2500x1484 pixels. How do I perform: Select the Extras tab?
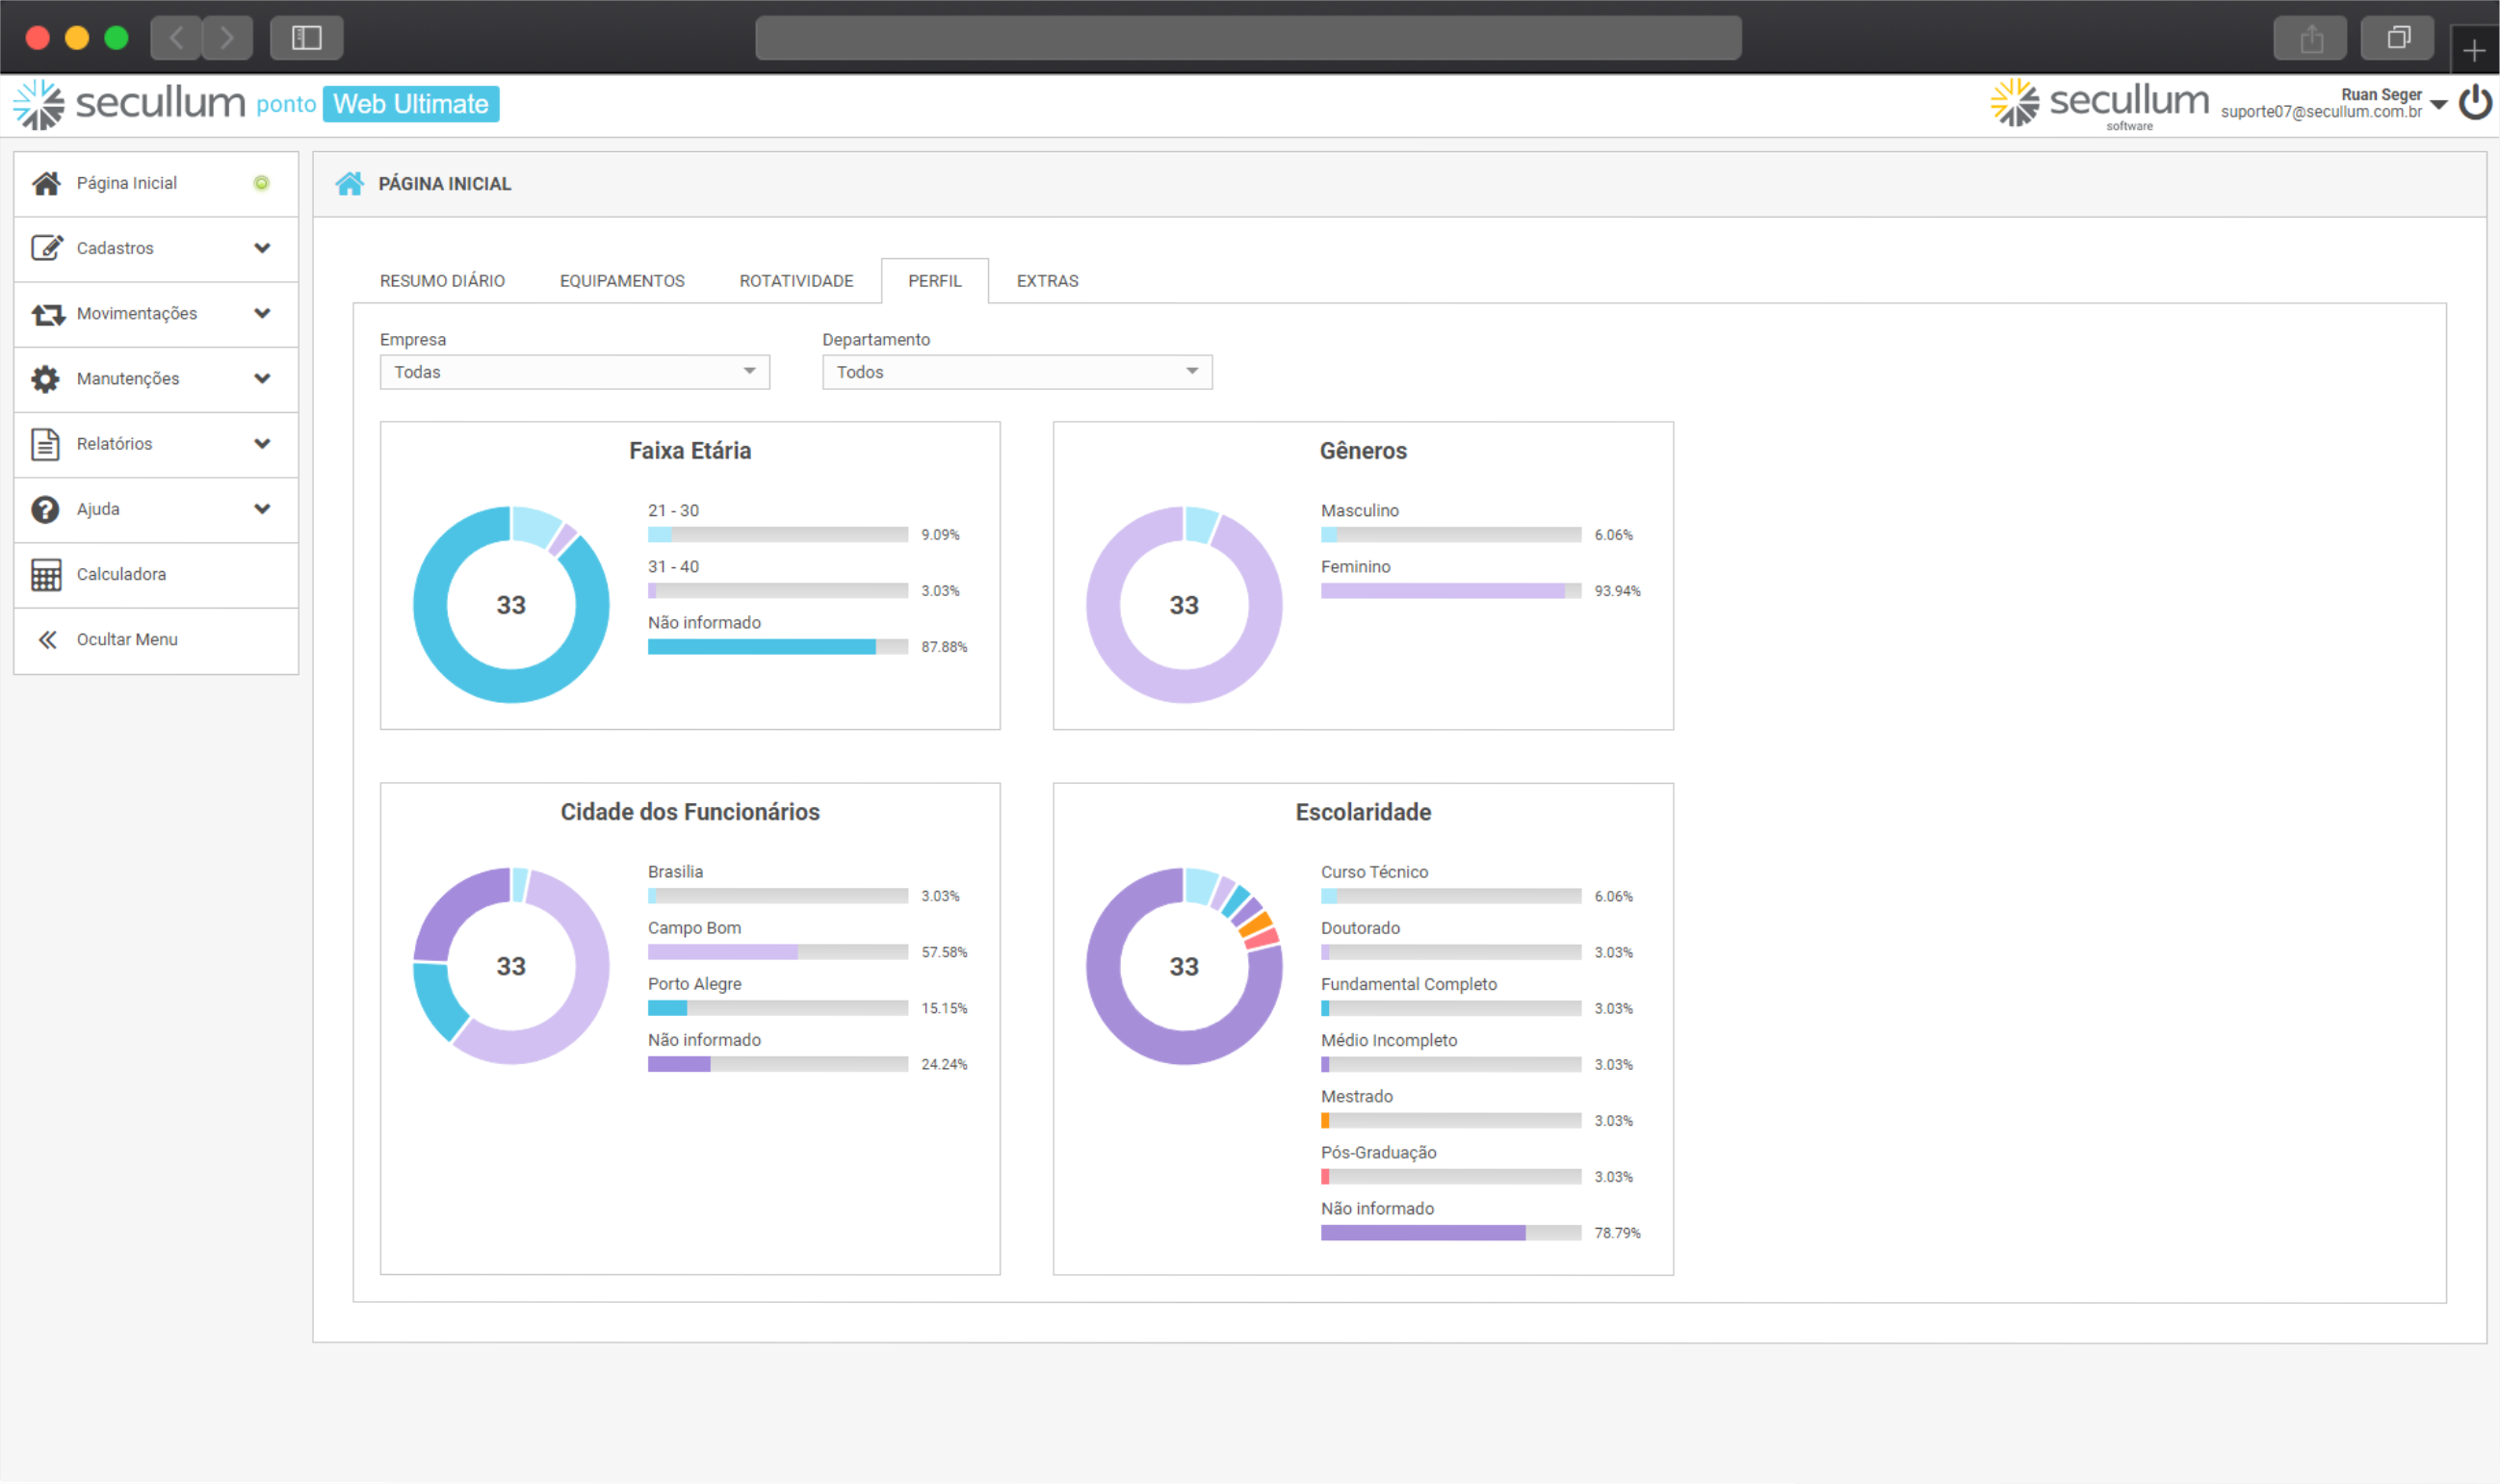point(1047,281)
